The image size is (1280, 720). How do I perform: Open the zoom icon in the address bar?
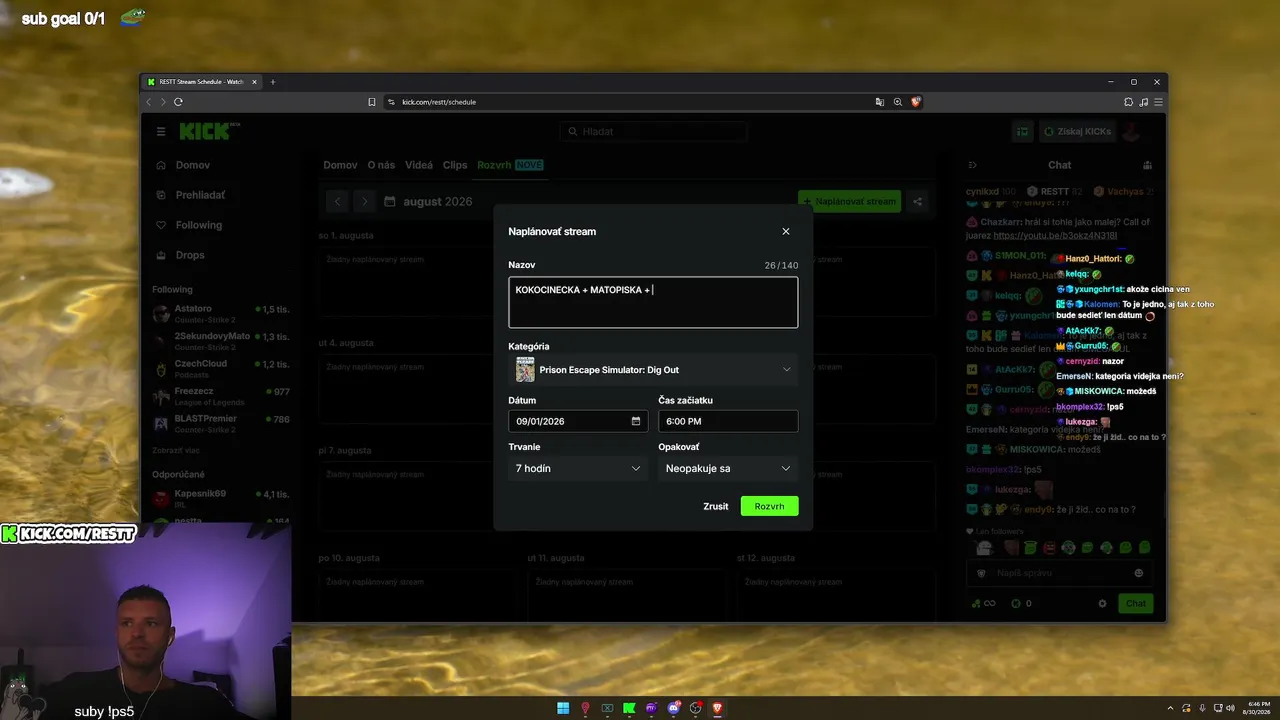898,102
